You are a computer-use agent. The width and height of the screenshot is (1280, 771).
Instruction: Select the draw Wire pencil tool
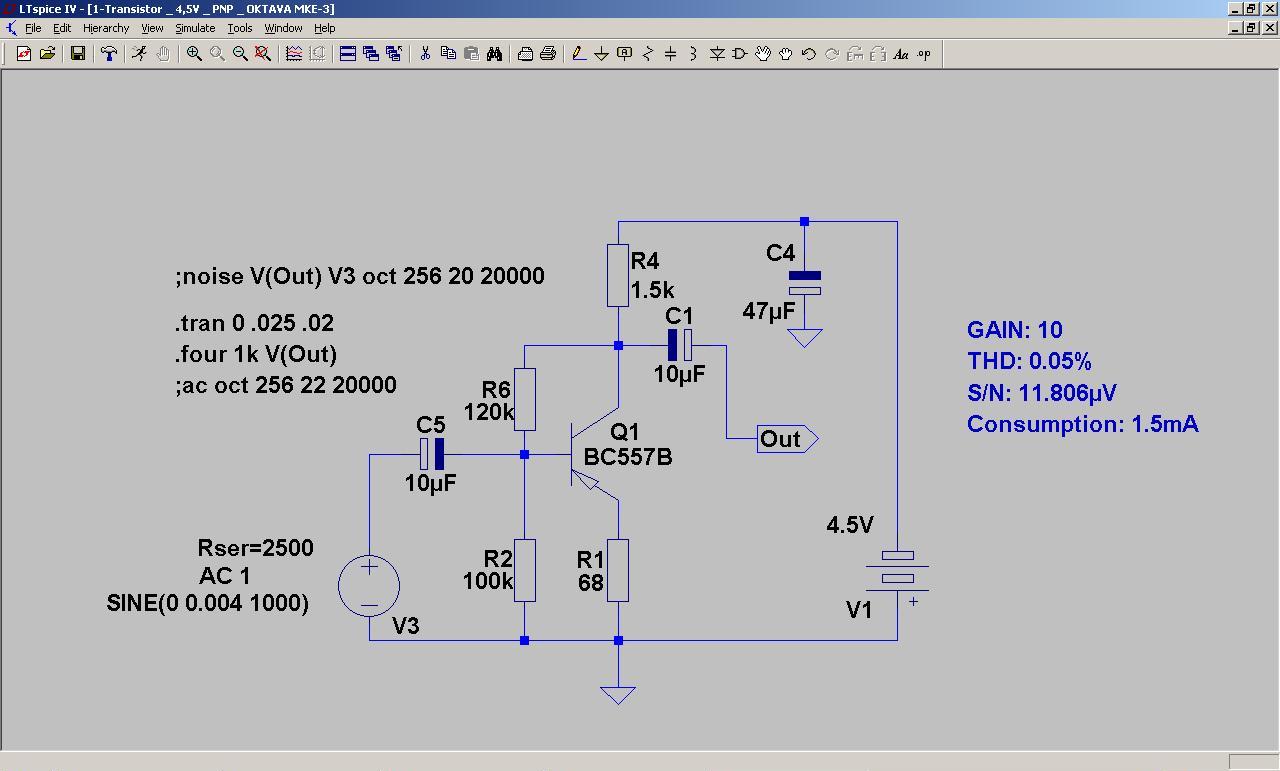(x=579, y=54)
